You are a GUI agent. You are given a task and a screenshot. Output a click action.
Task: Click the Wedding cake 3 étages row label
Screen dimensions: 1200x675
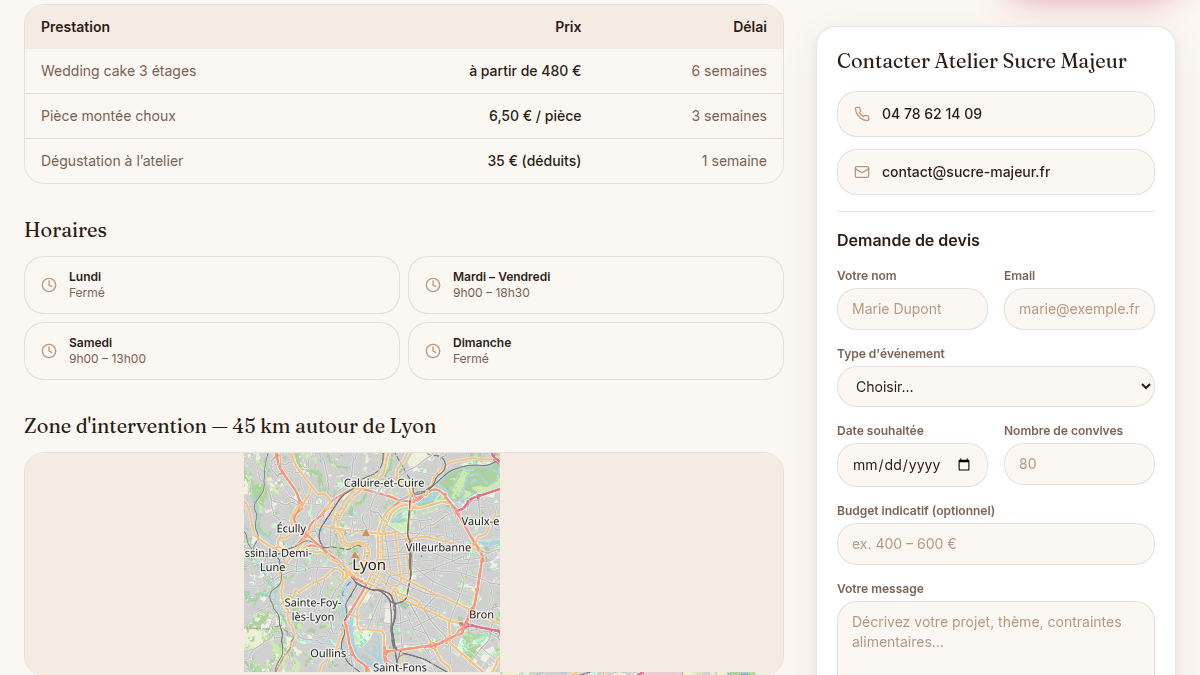118,71
